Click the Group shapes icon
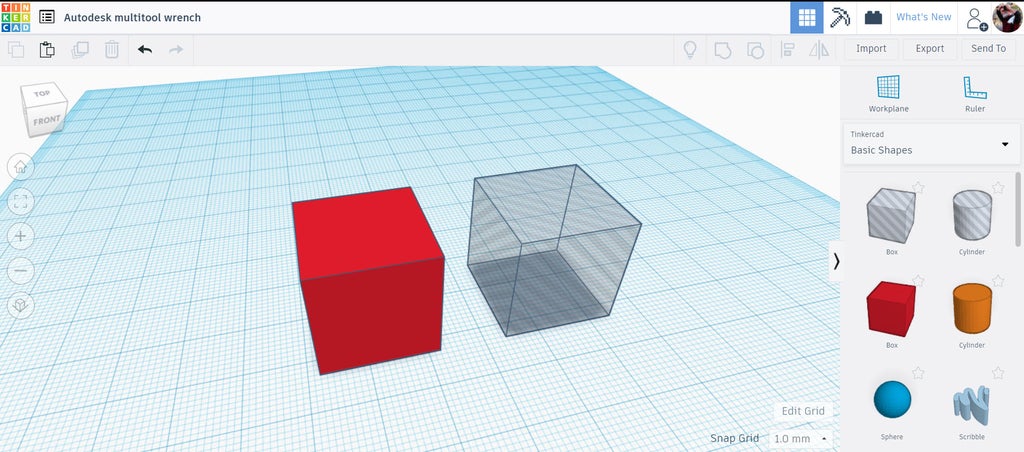This screenshot has width=1024, height=452. point(723,50)
